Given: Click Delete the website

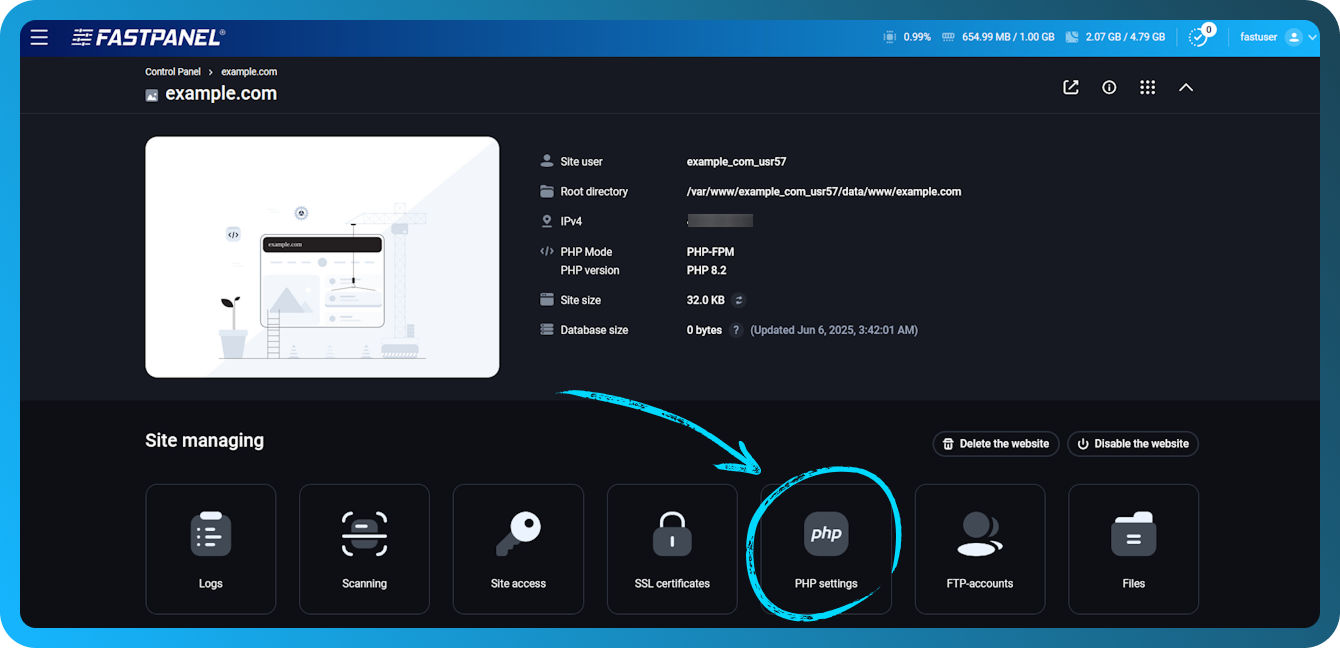Looking at the screenshot, I should [995, 444].
